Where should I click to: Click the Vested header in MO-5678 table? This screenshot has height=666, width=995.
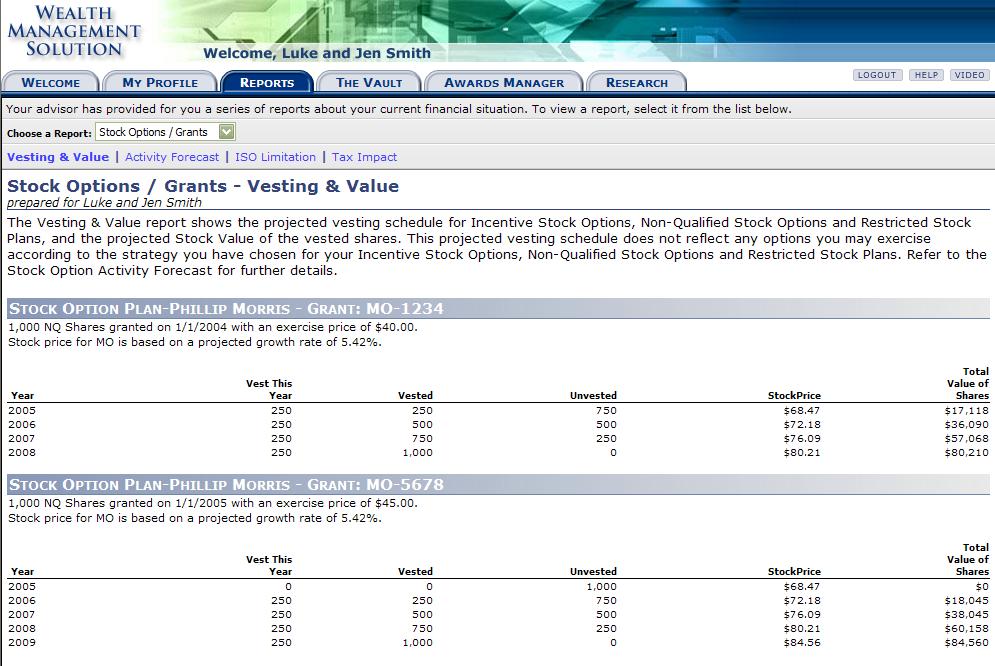[x=416, y=571]
